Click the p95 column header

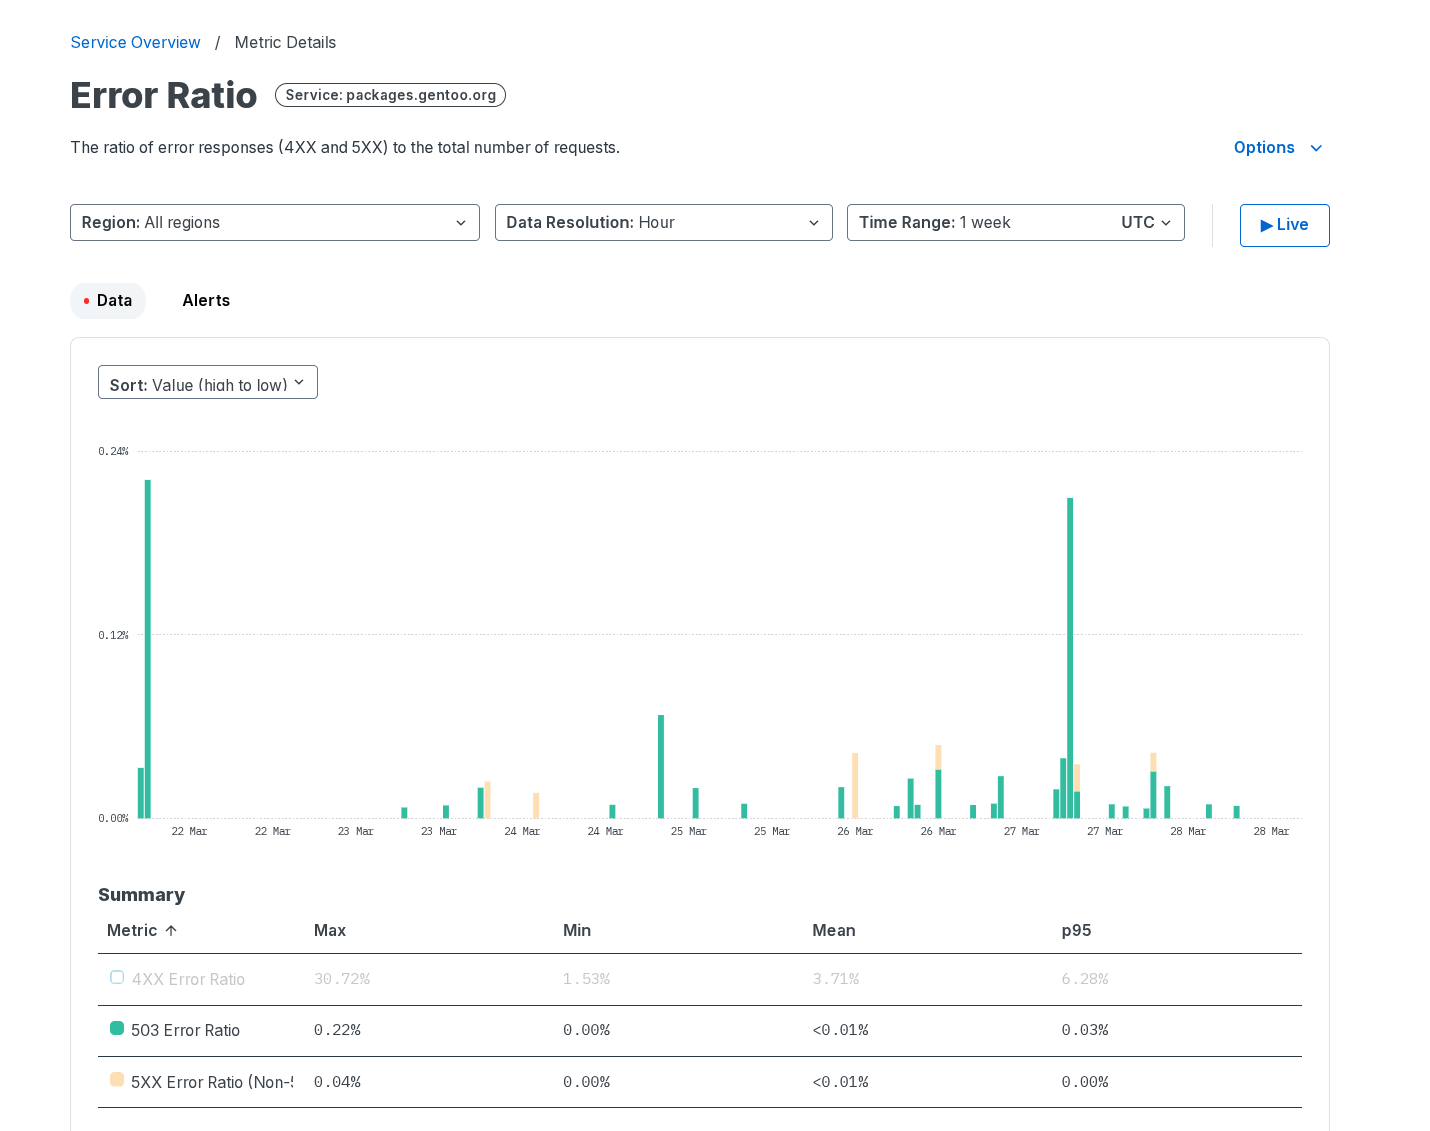pos(1076,930)
